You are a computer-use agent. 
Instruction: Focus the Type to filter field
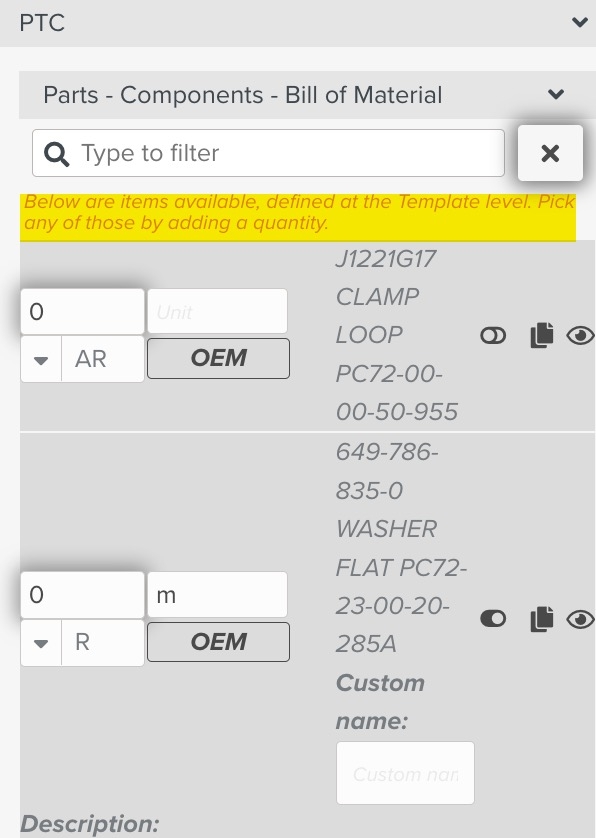[x=268, y=153]
